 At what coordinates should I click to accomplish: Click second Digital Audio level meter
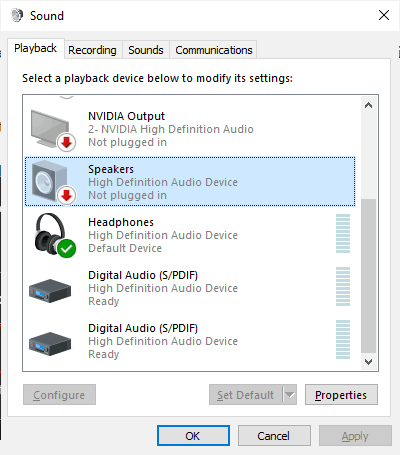343,340
